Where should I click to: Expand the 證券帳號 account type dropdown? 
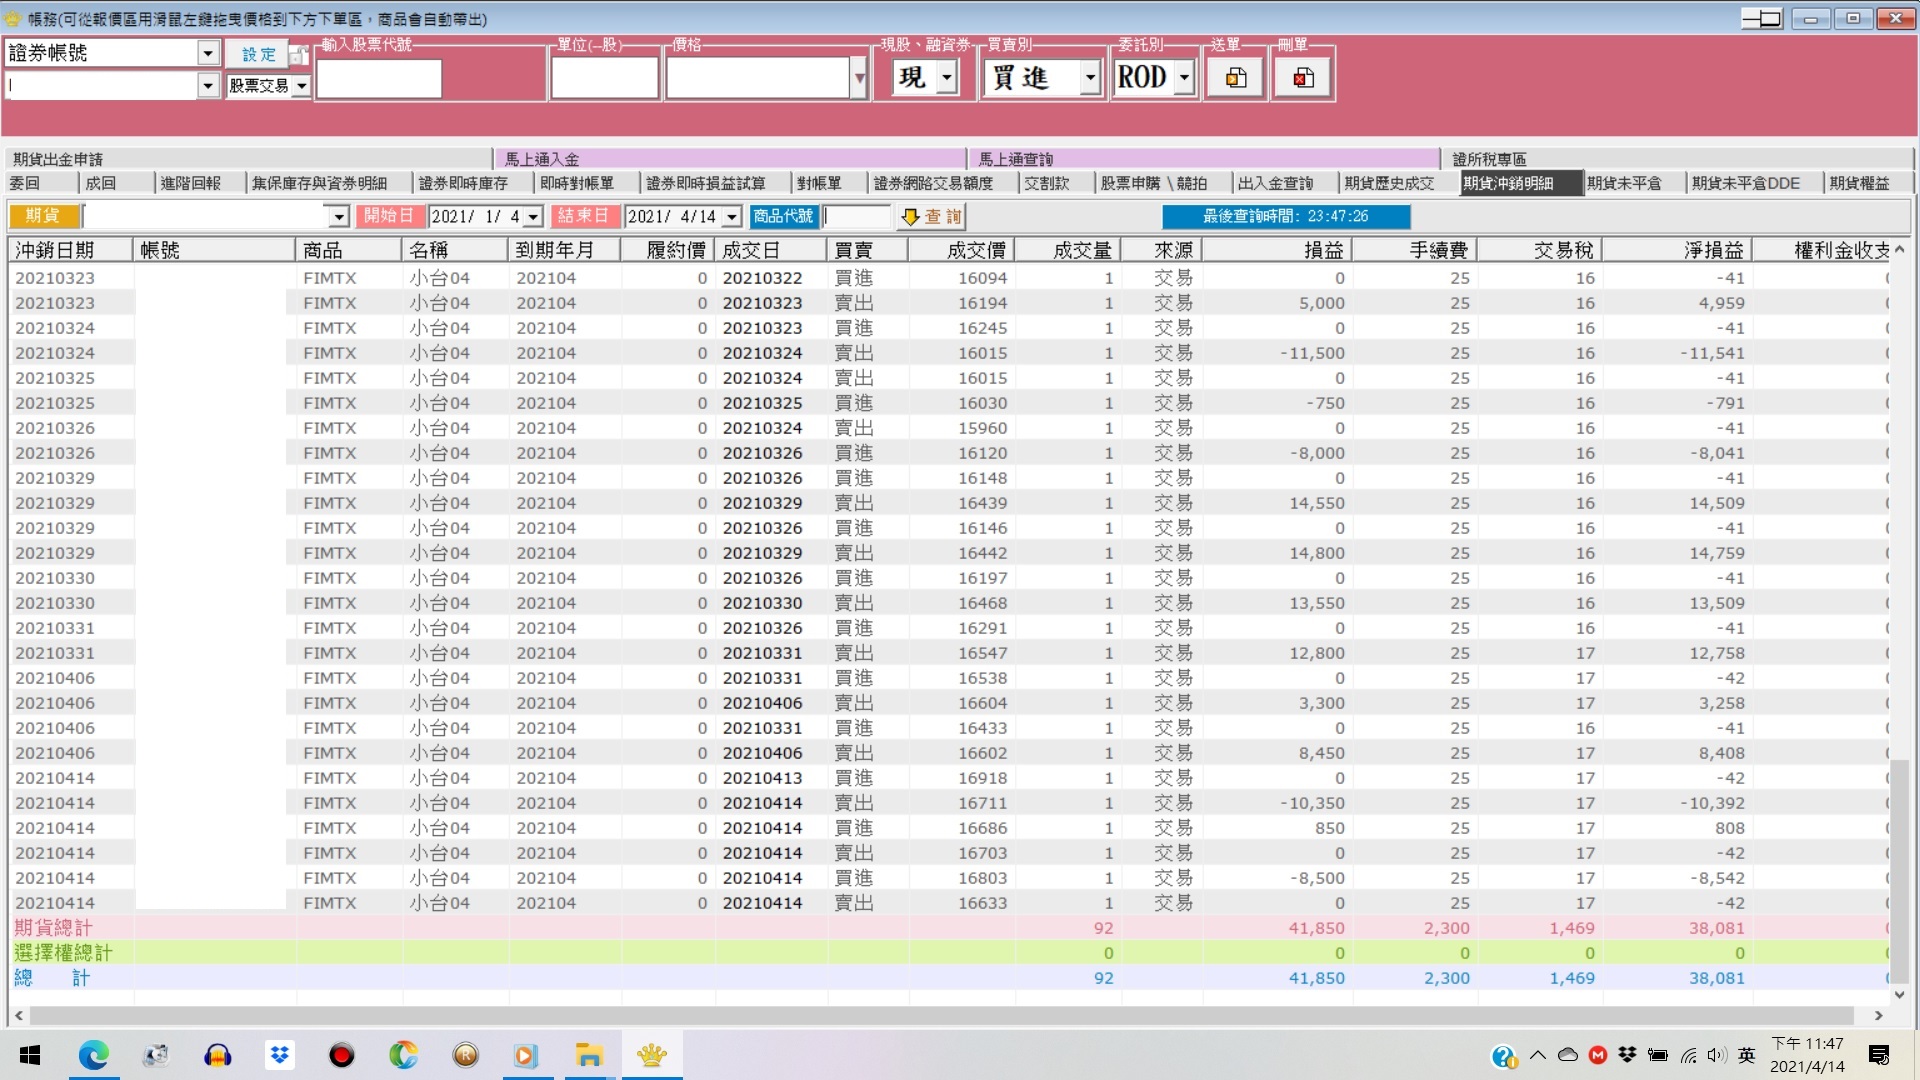coord(208,53)
